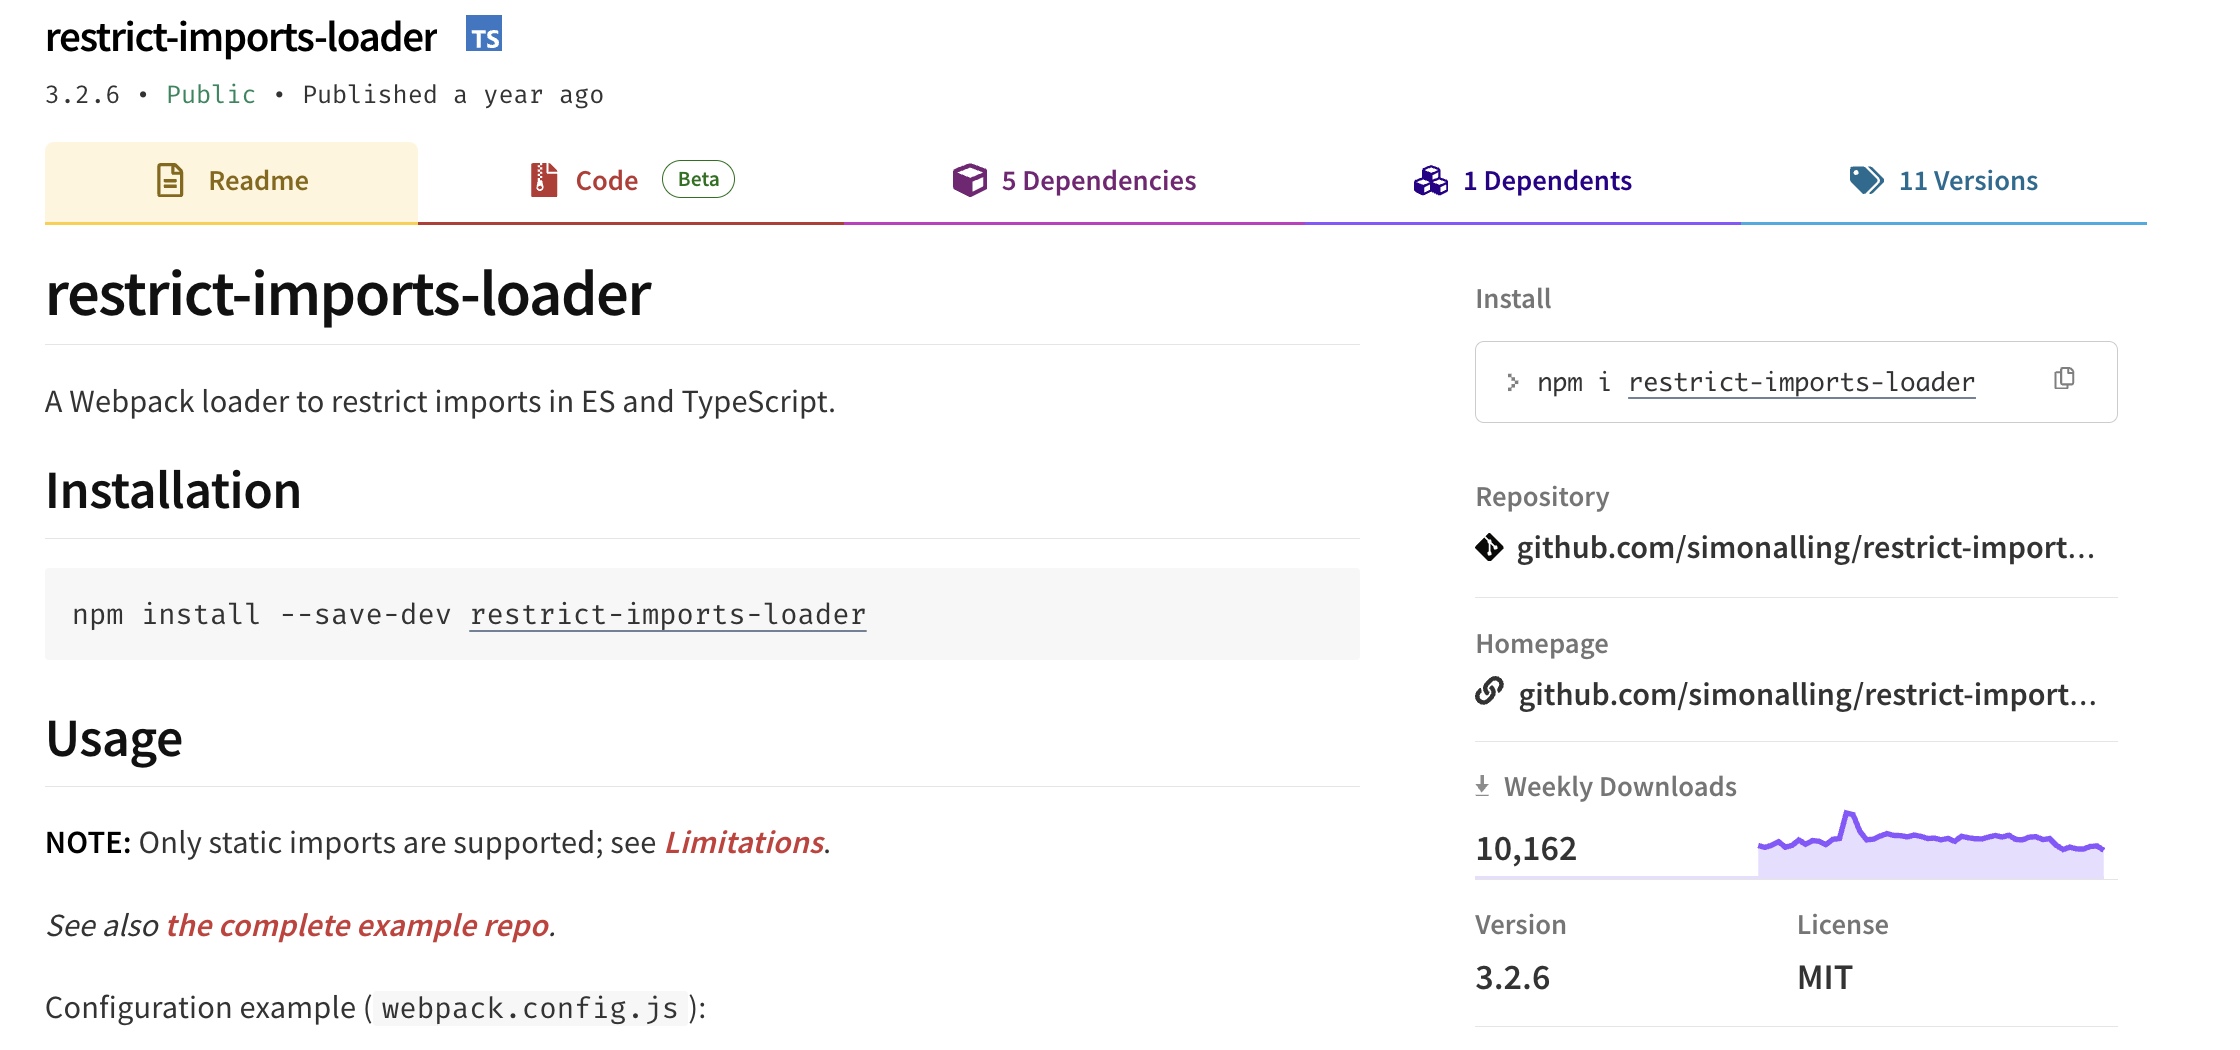Click the Versions tags icon
The image size is (2240, 1050).
[x=1866, y=181]
